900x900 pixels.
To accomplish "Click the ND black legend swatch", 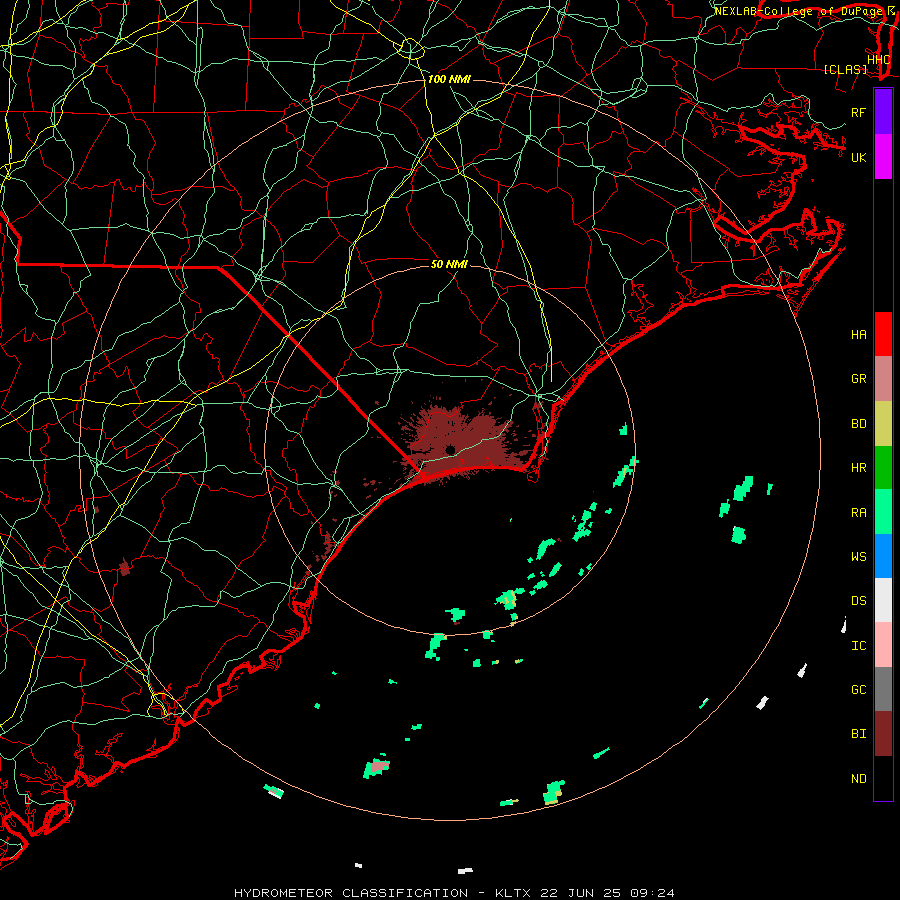I will point(883,778).
